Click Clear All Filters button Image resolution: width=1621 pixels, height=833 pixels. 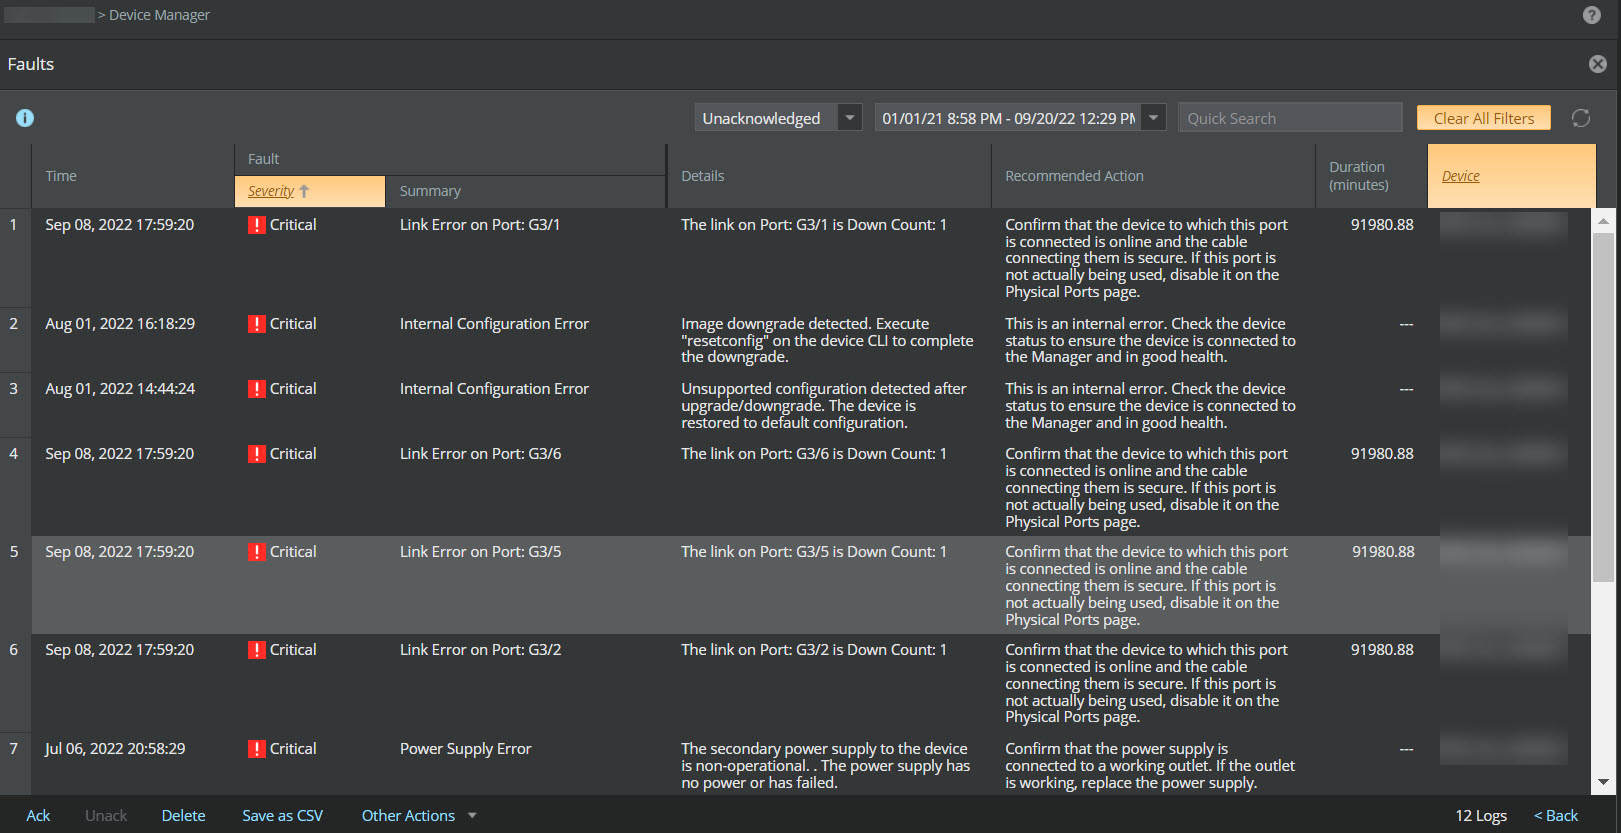point(1484,118)
